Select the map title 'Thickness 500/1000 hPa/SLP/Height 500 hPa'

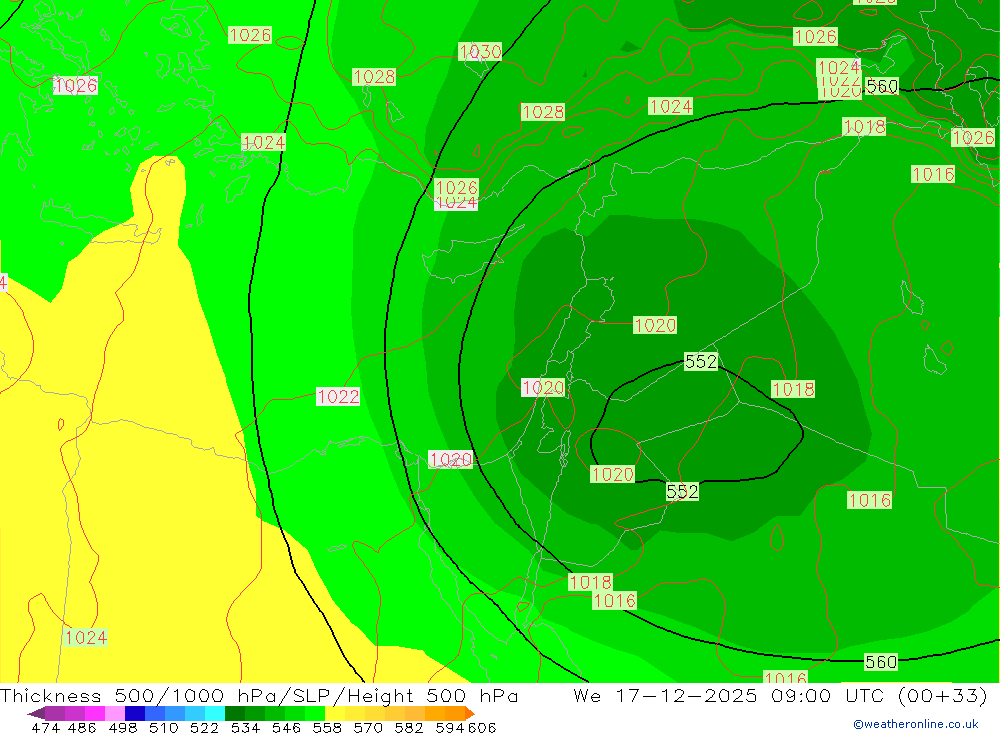pyautogui.click(x=259, y=695)
